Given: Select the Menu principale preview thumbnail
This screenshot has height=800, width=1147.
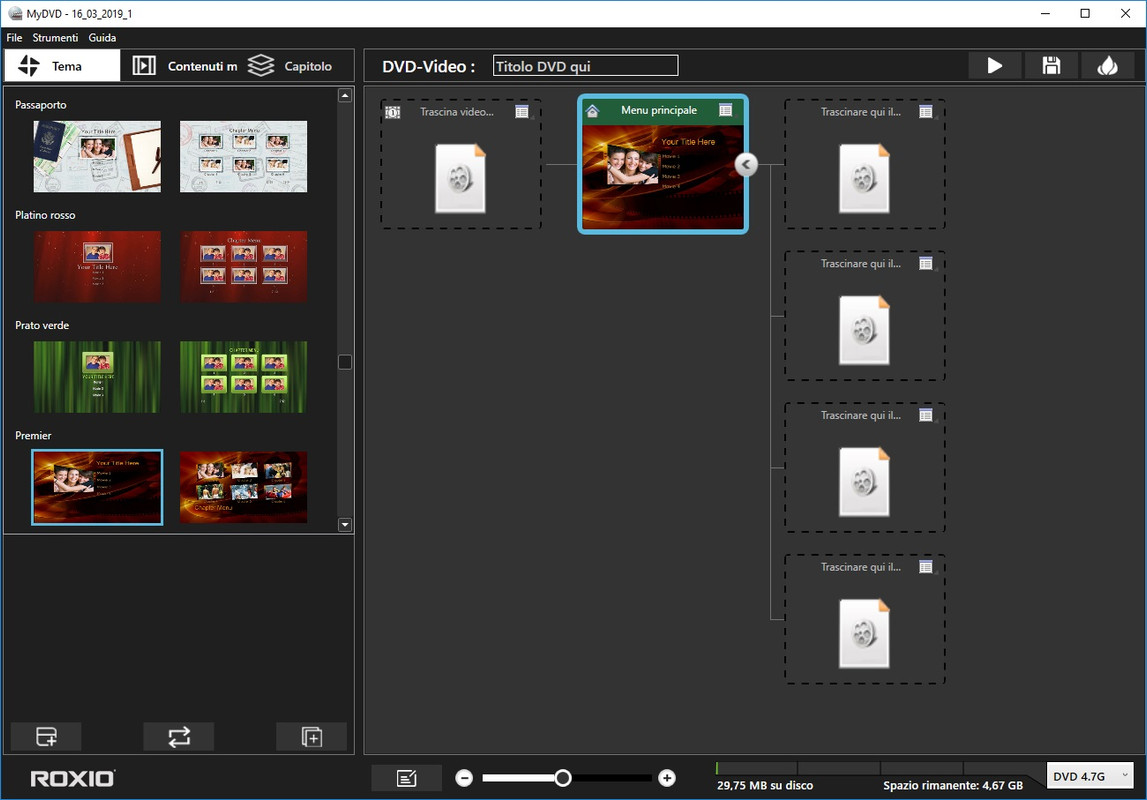Looking at the screenshot, I should pos(663,177).
